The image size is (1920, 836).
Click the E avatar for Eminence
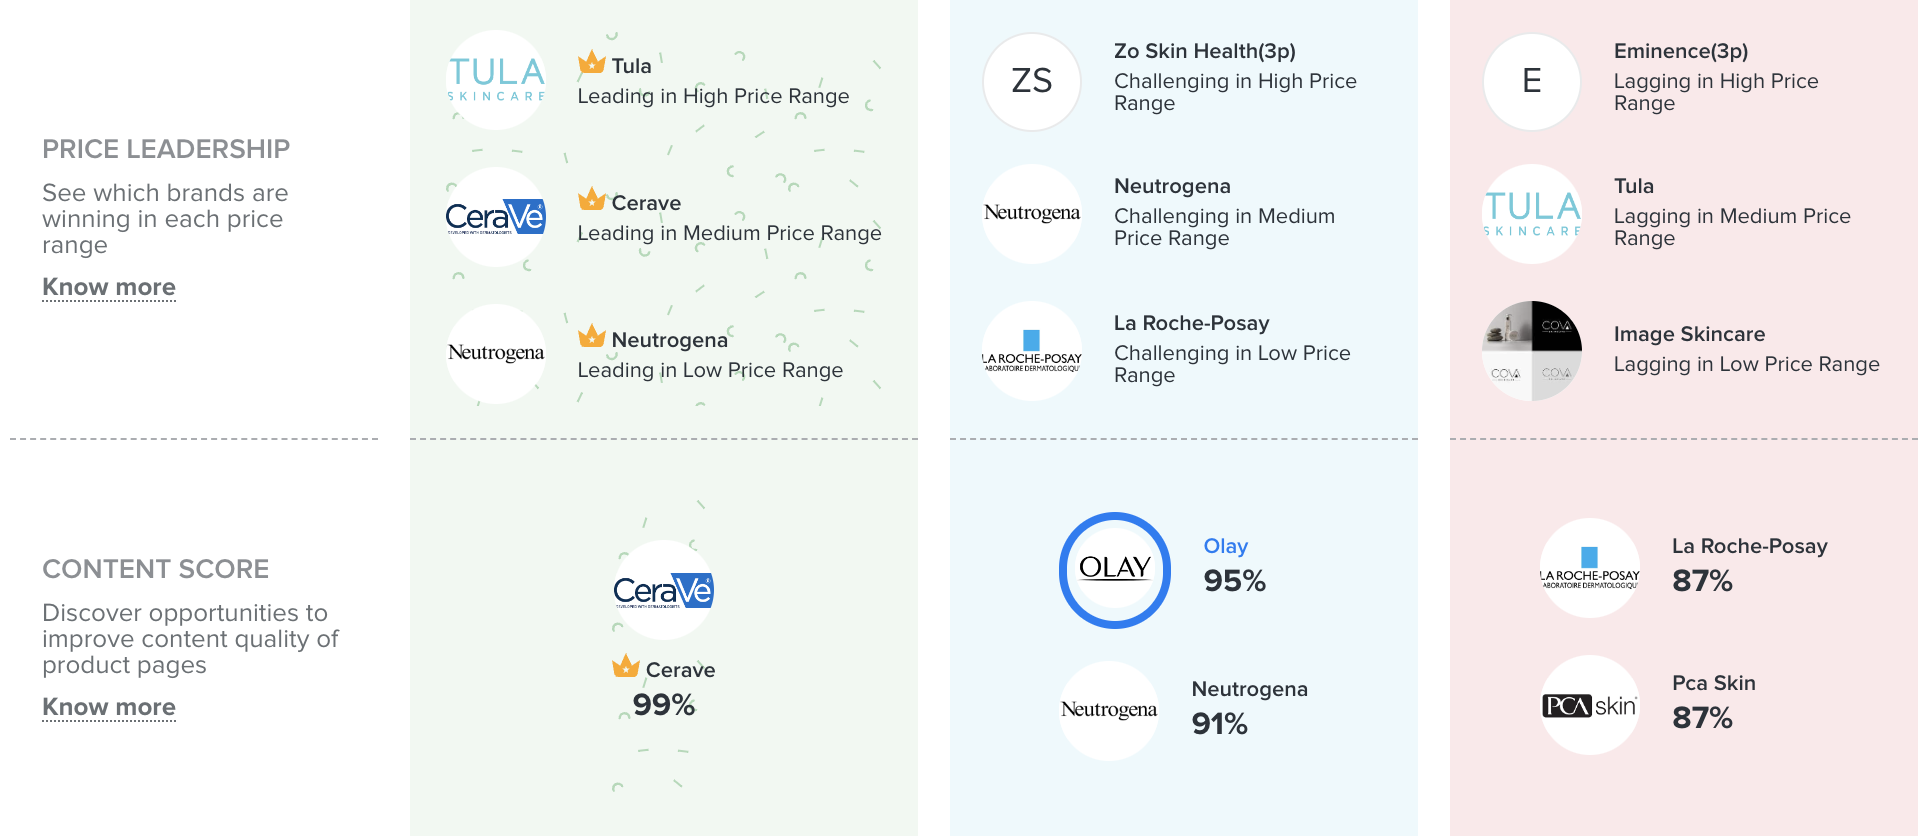(x=1532, y=81)
